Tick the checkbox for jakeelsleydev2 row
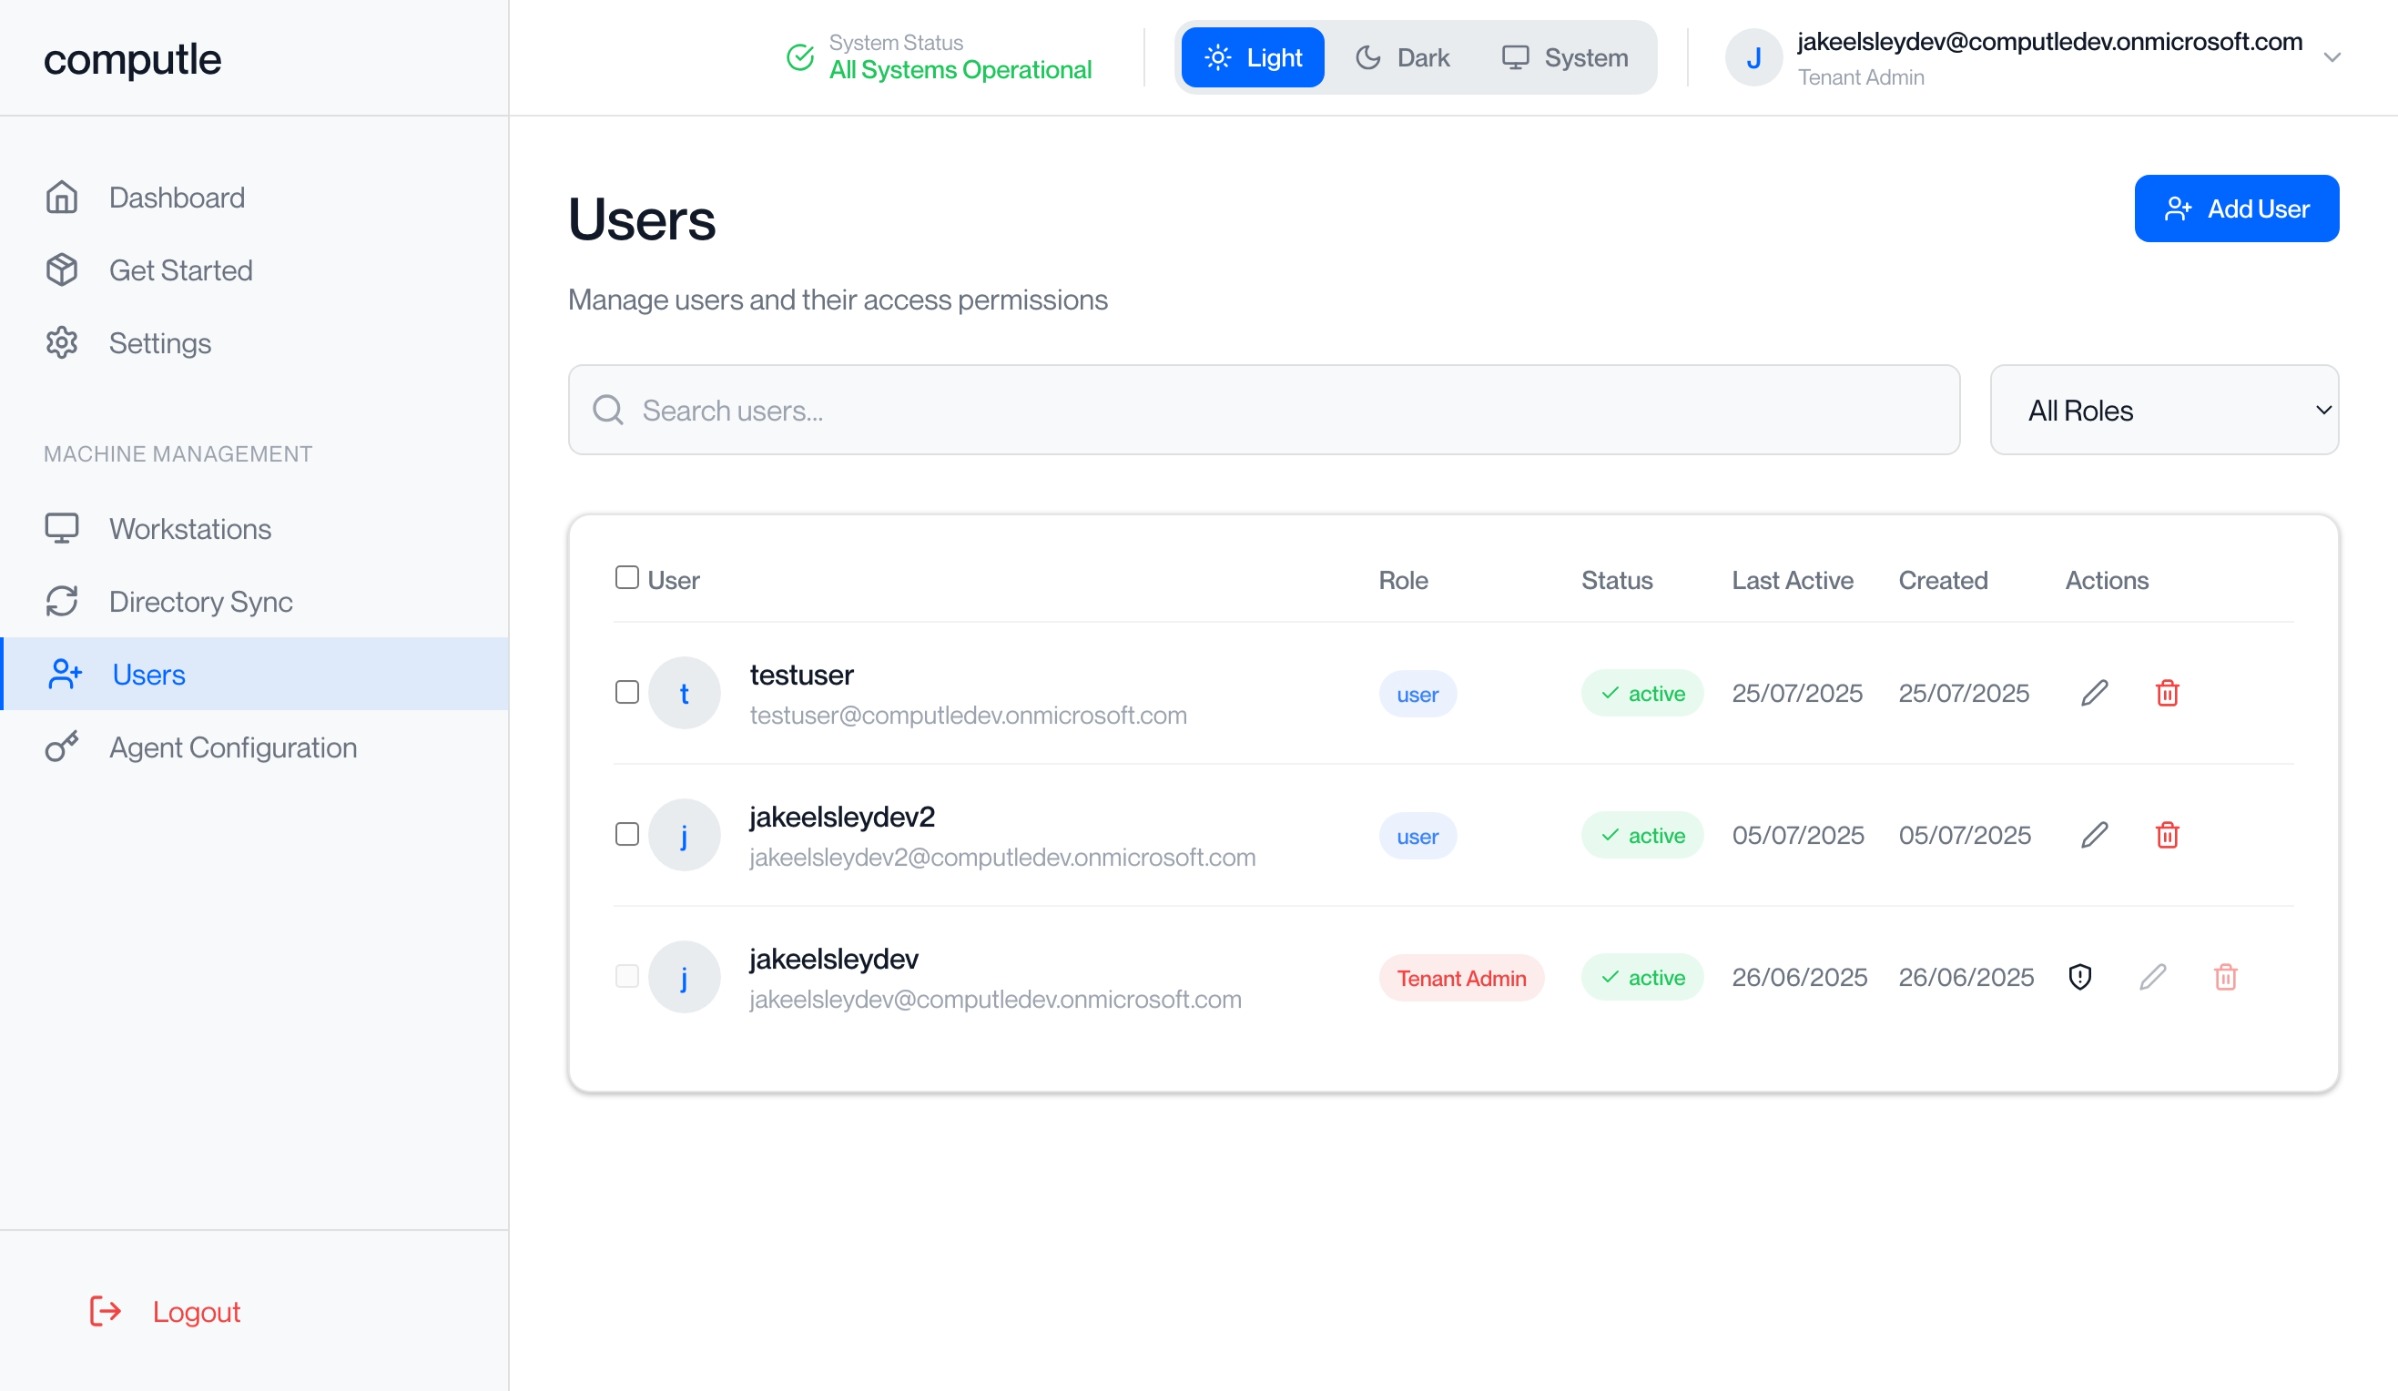This screenshot has width=2398, height=1391. tap(627, 834)
